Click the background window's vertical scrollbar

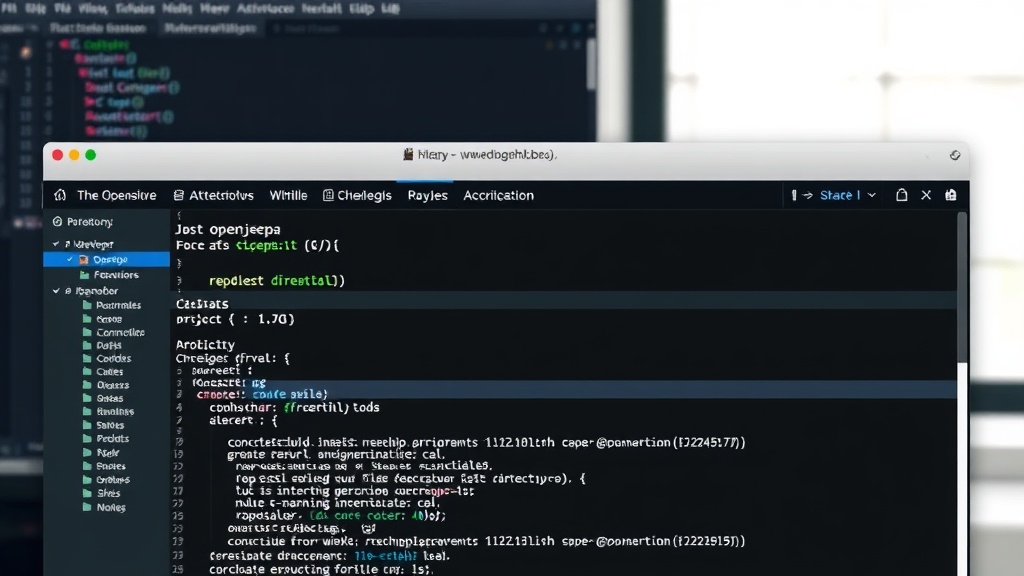coord(590,64)
